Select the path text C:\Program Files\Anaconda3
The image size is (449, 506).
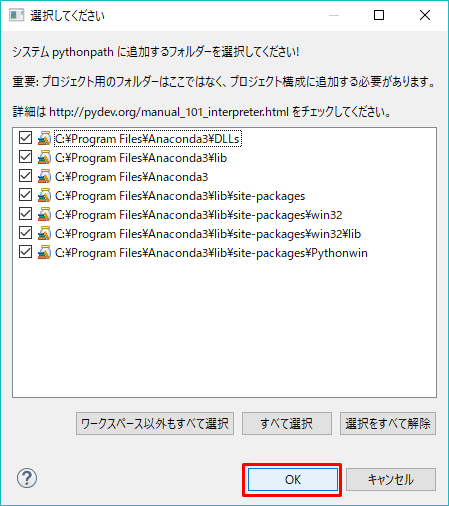click(x=132, y=177)
